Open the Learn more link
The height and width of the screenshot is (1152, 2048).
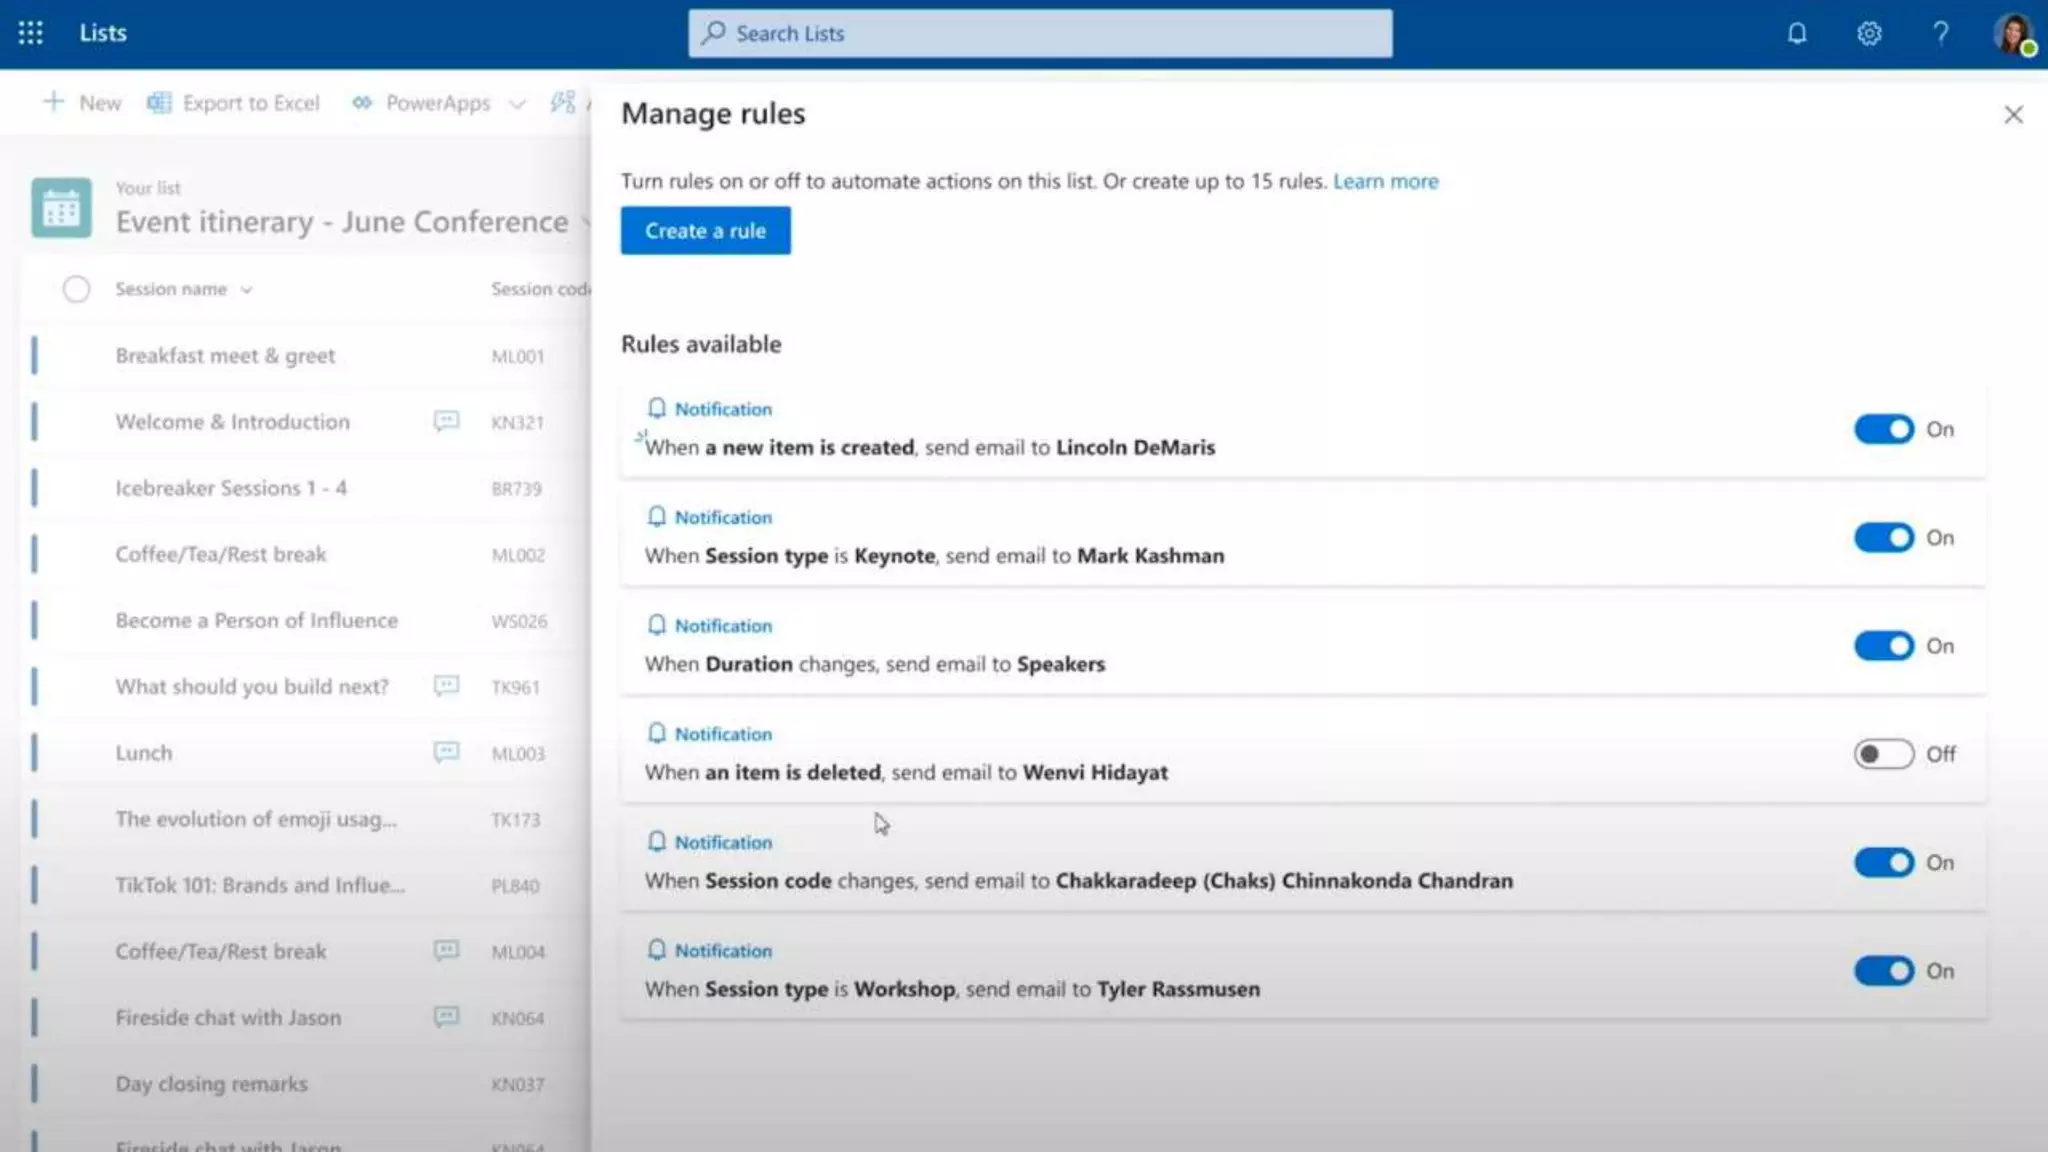click(x=1385, y=181)
